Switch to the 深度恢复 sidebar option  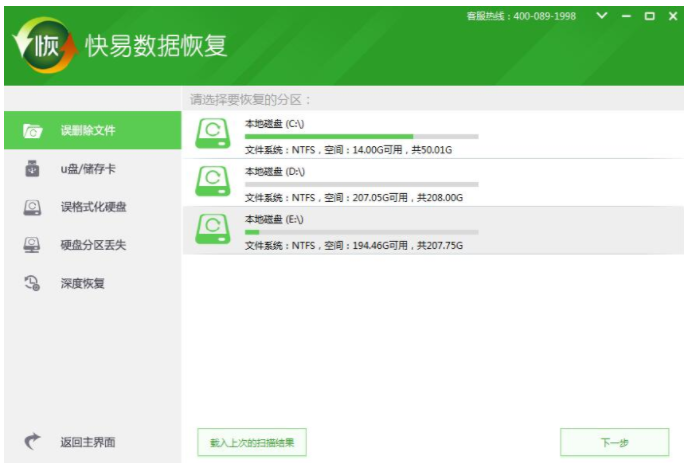tap(83, 283)
